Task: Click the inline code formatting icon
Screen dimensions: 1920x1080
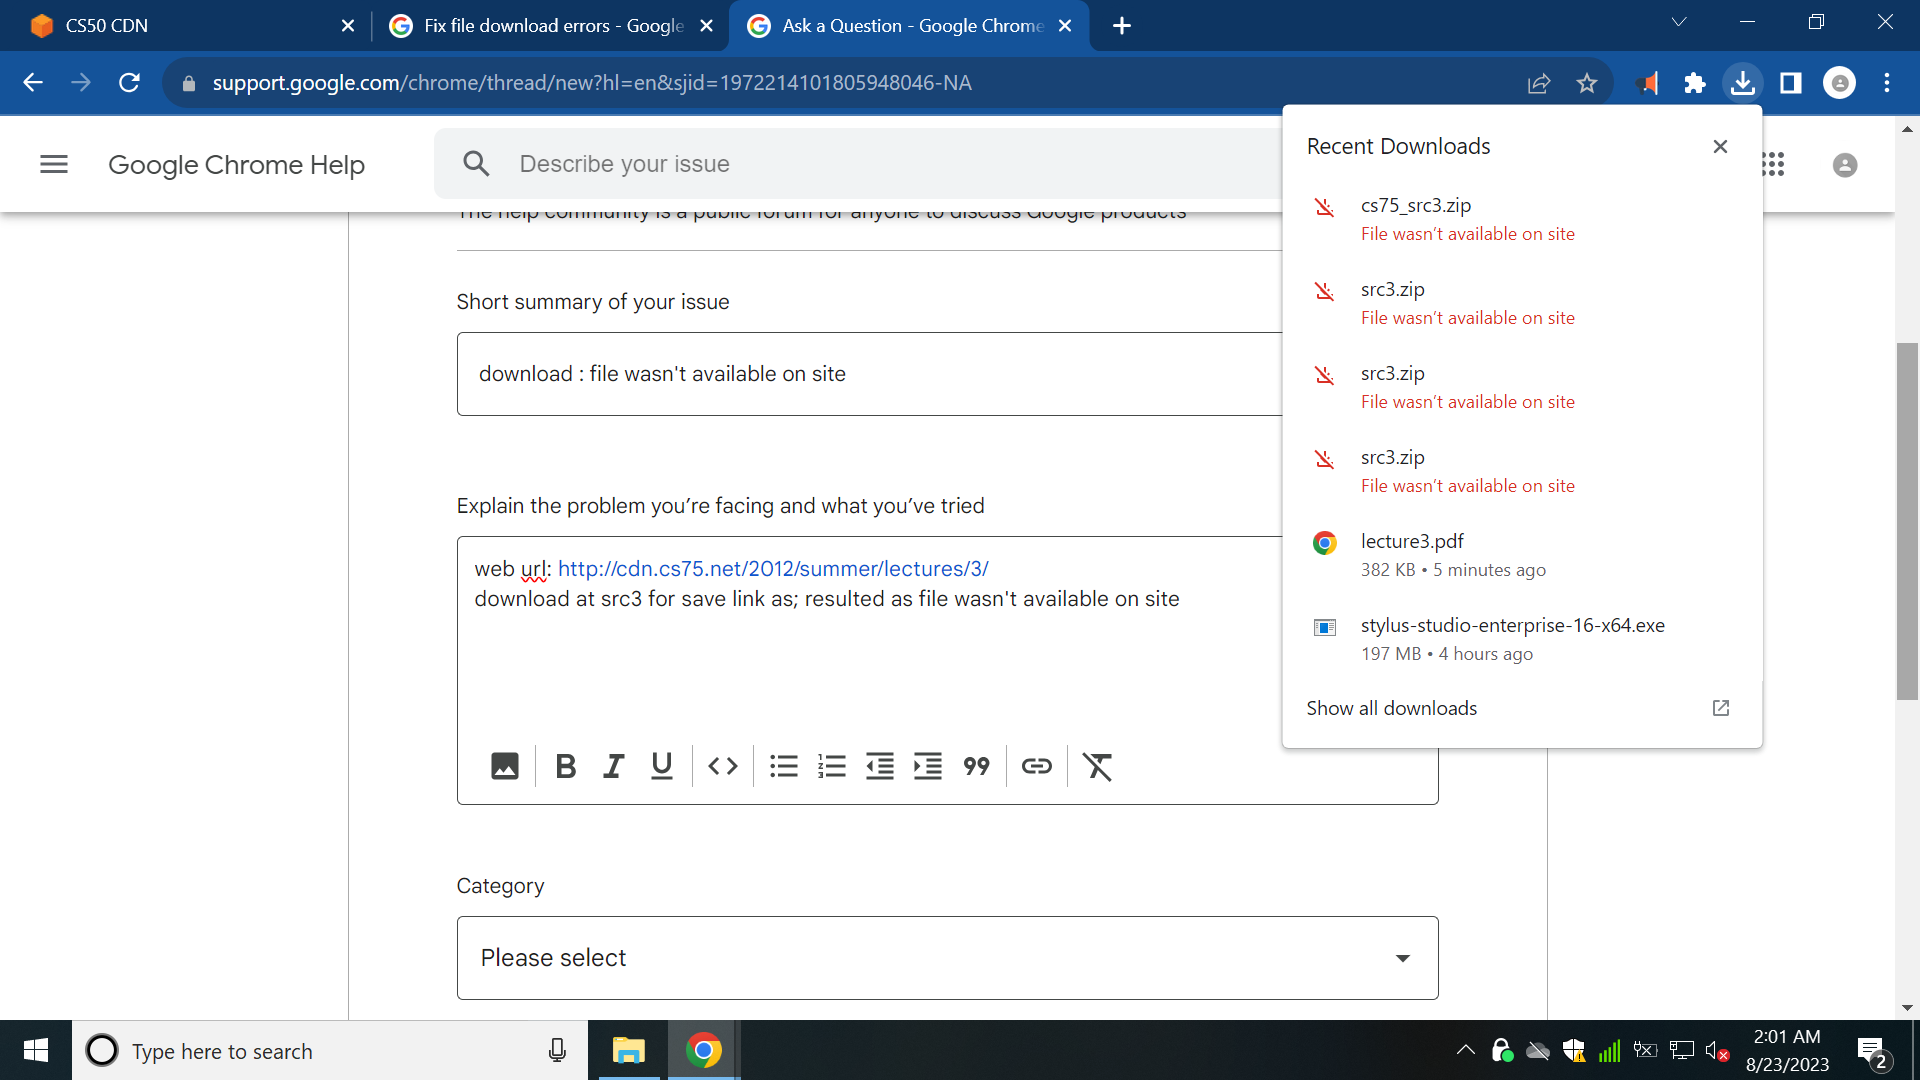Action: click(x=719, y=765)
